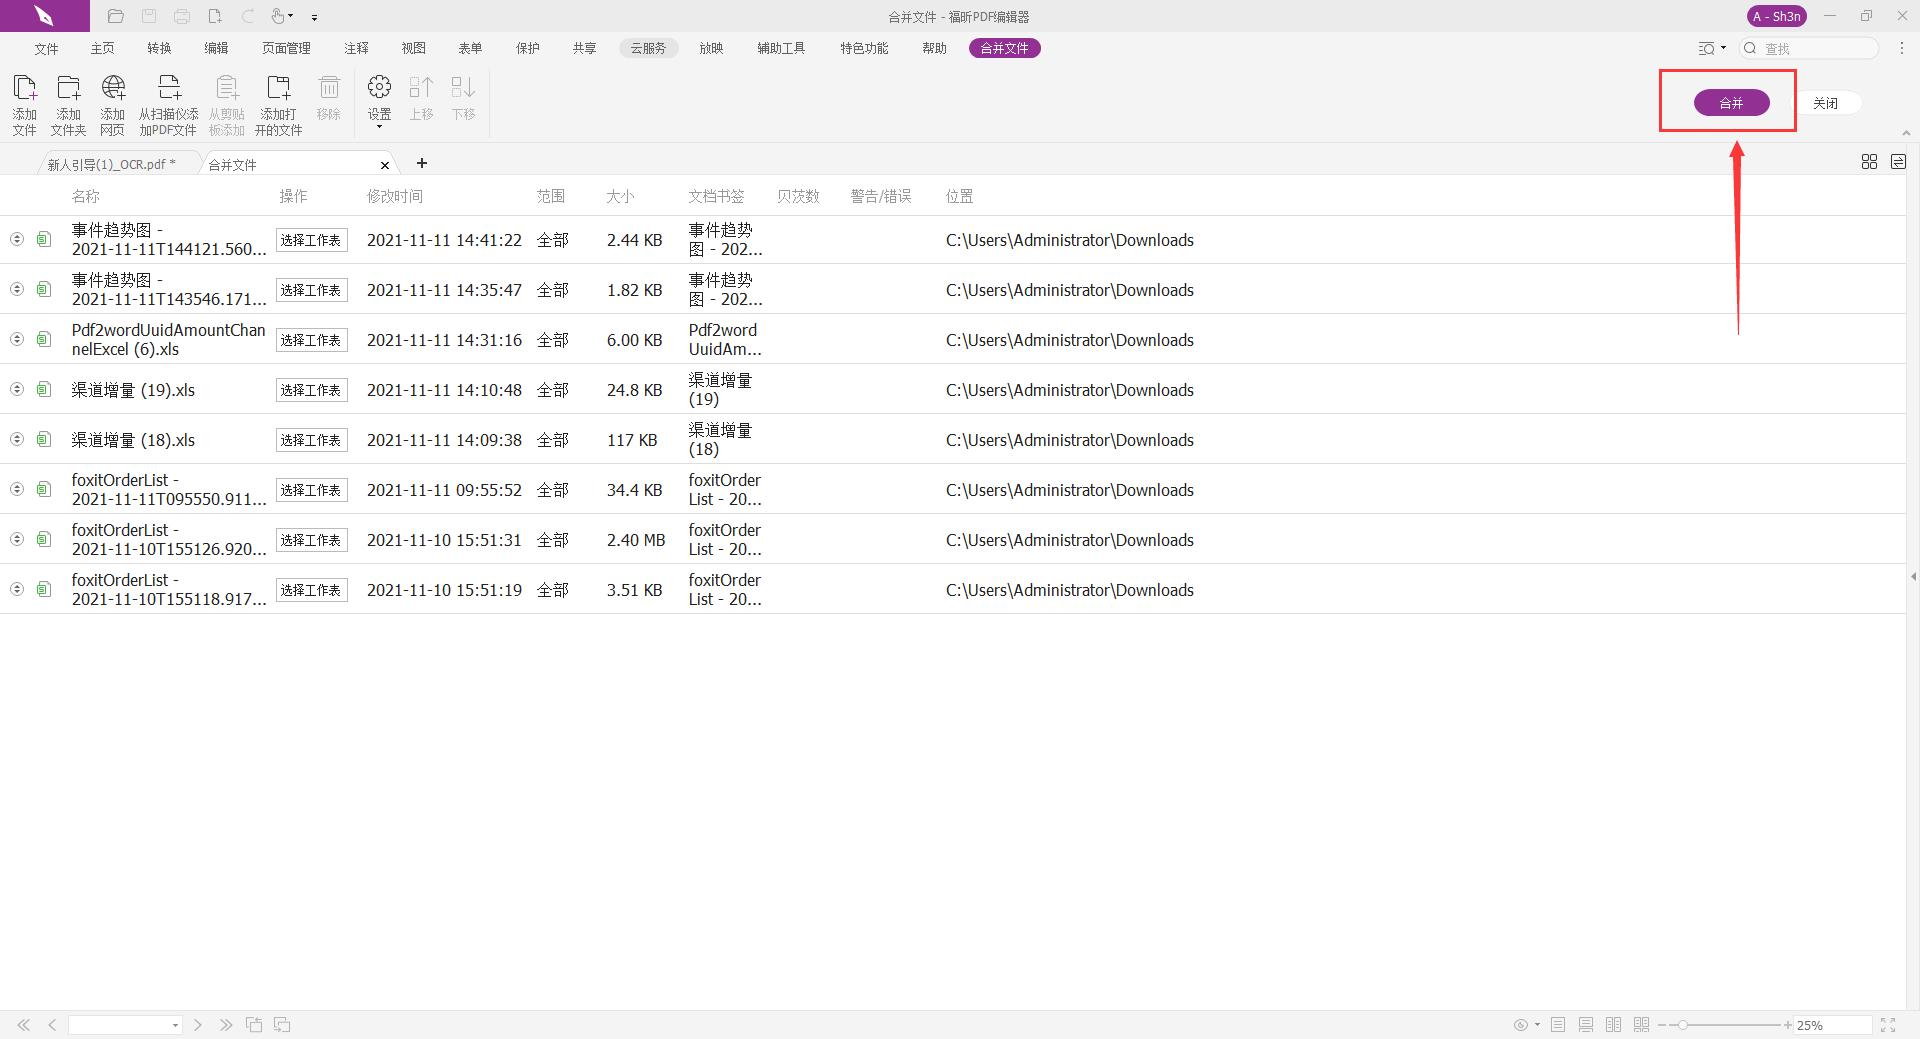Image resolution: width=1920 pixels, height=1039 pixels.
Task: Add a PDF from the scanner (从扫描仪添加PDF文件)
Action: (168, 89)
